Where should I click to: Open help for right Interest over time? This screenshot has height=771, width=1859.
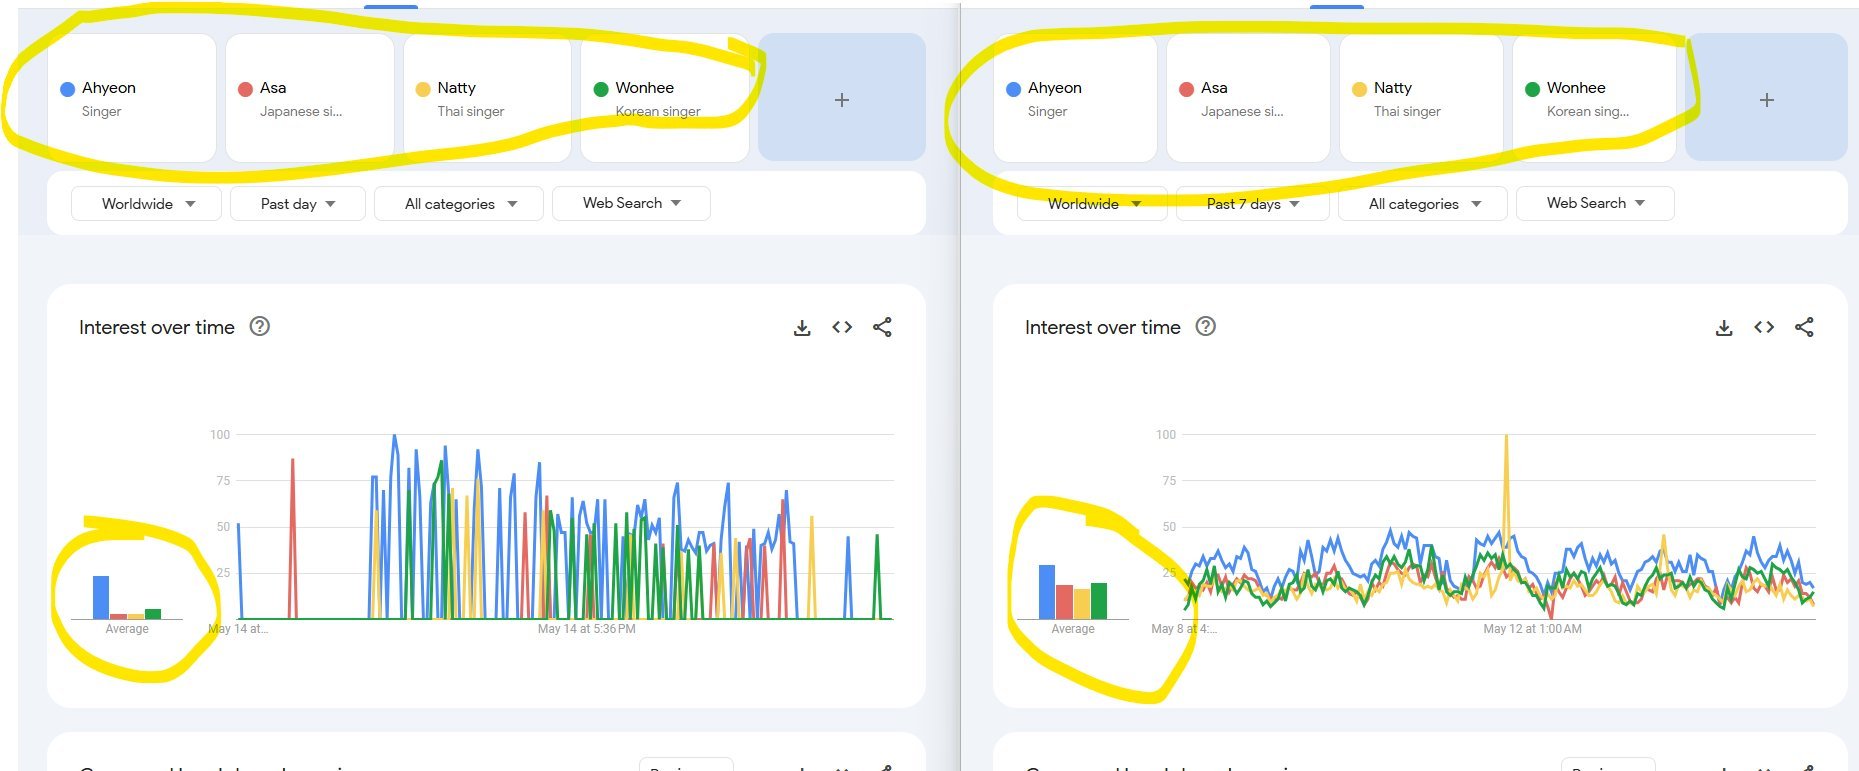coord(1206,326)
